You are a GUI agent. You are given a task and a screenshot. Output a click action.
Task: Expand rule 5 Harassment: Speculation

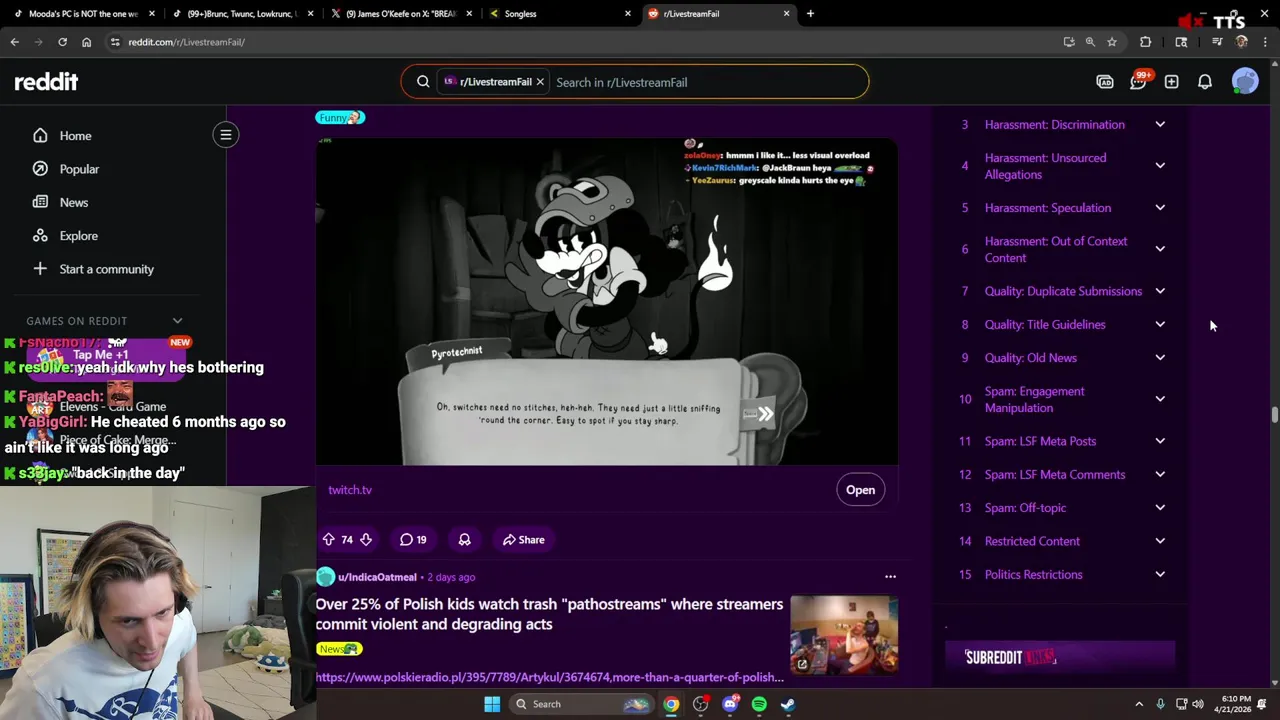1160,208
